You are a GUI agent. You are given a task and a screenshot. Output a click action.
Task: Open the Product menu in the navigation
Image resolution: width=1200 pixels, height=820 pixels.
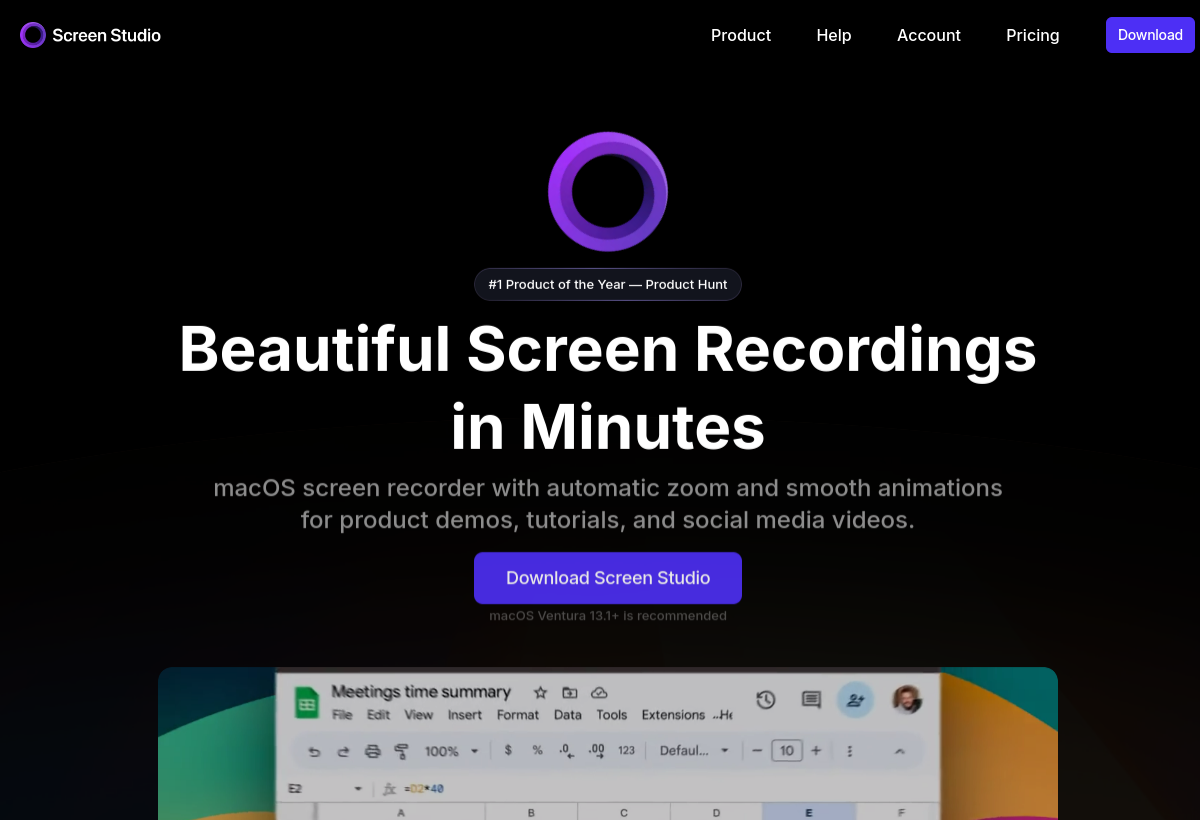[741, 35]
